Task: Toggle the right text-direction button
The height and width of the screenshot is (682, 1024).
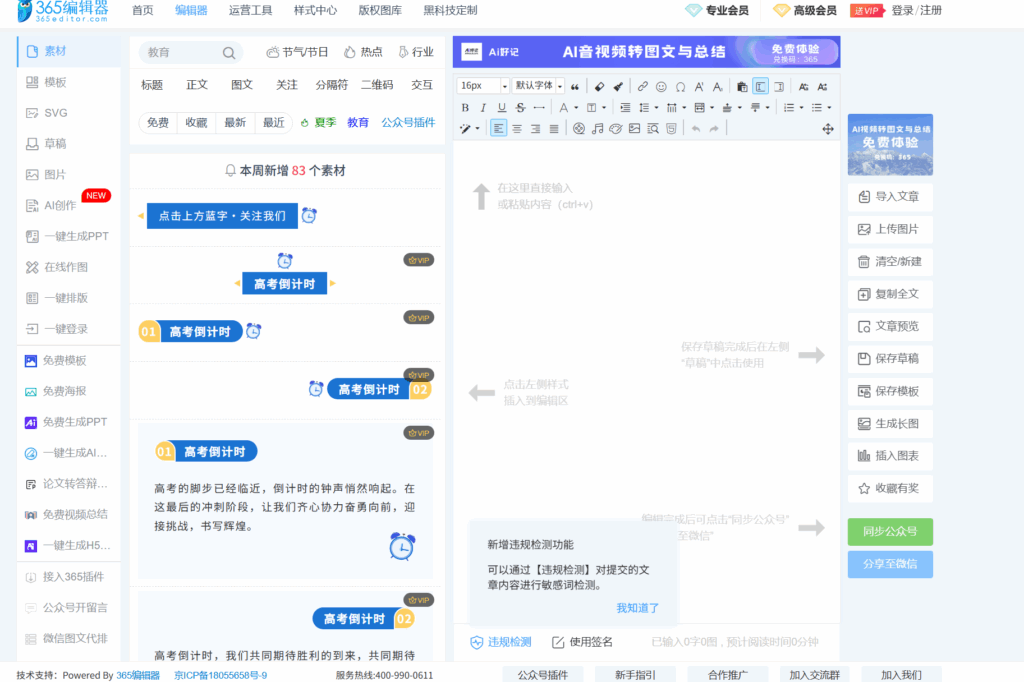Action: point(779,86)
